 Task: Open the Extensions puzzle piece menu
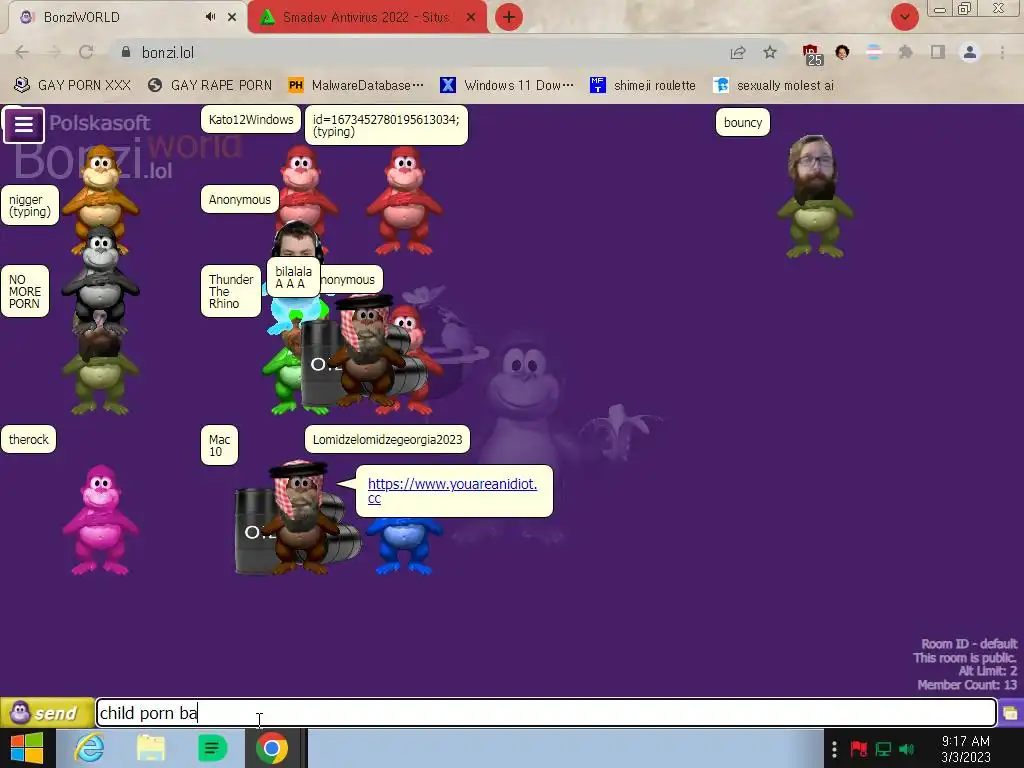point(905,52)
